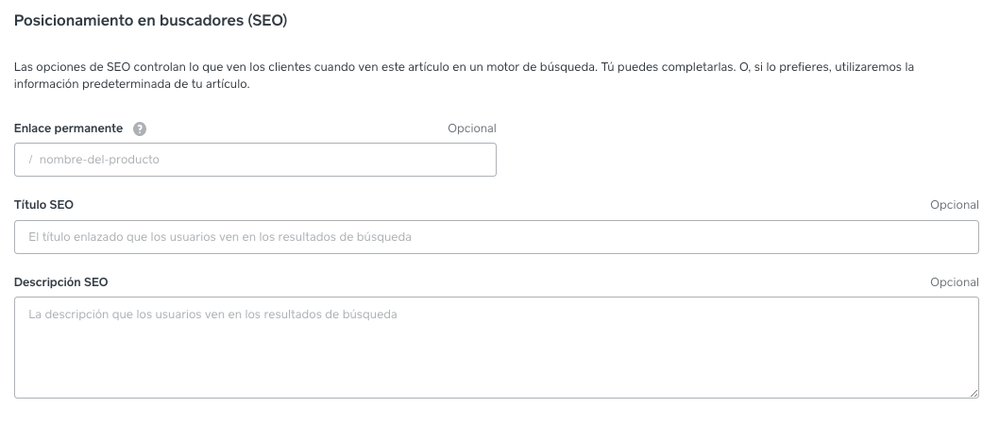Click the 'Enlace permanente' field label

coord(68,129)
